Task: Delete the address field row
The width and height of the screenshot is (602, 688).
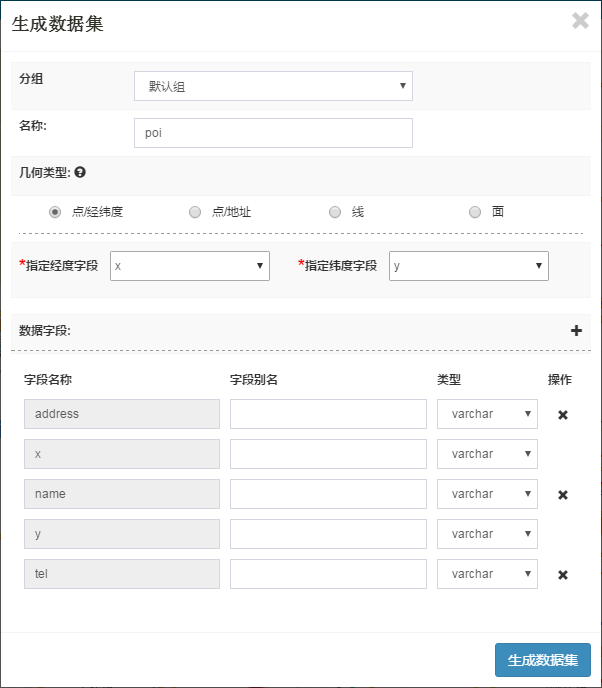Action: tap(563, 415)
